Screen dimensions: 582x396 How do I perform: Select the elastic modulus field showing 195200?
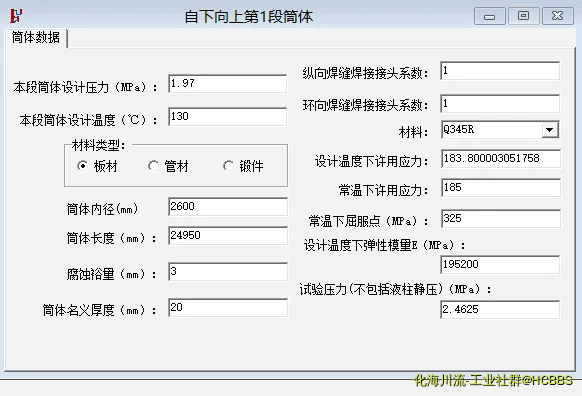pyautogui.click(x=500, y=265)
